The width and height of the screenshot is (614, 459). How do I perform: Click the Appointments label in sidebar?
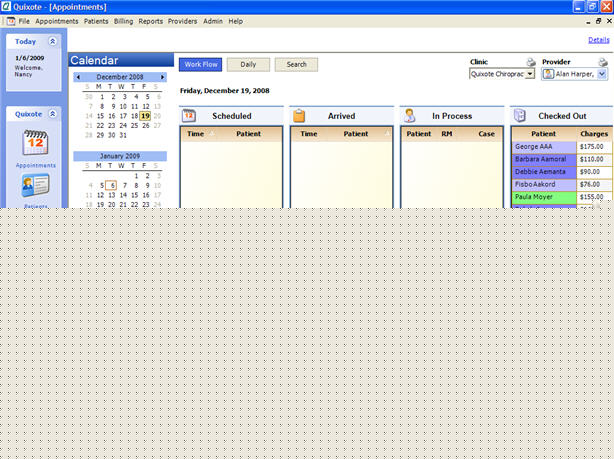36,165
